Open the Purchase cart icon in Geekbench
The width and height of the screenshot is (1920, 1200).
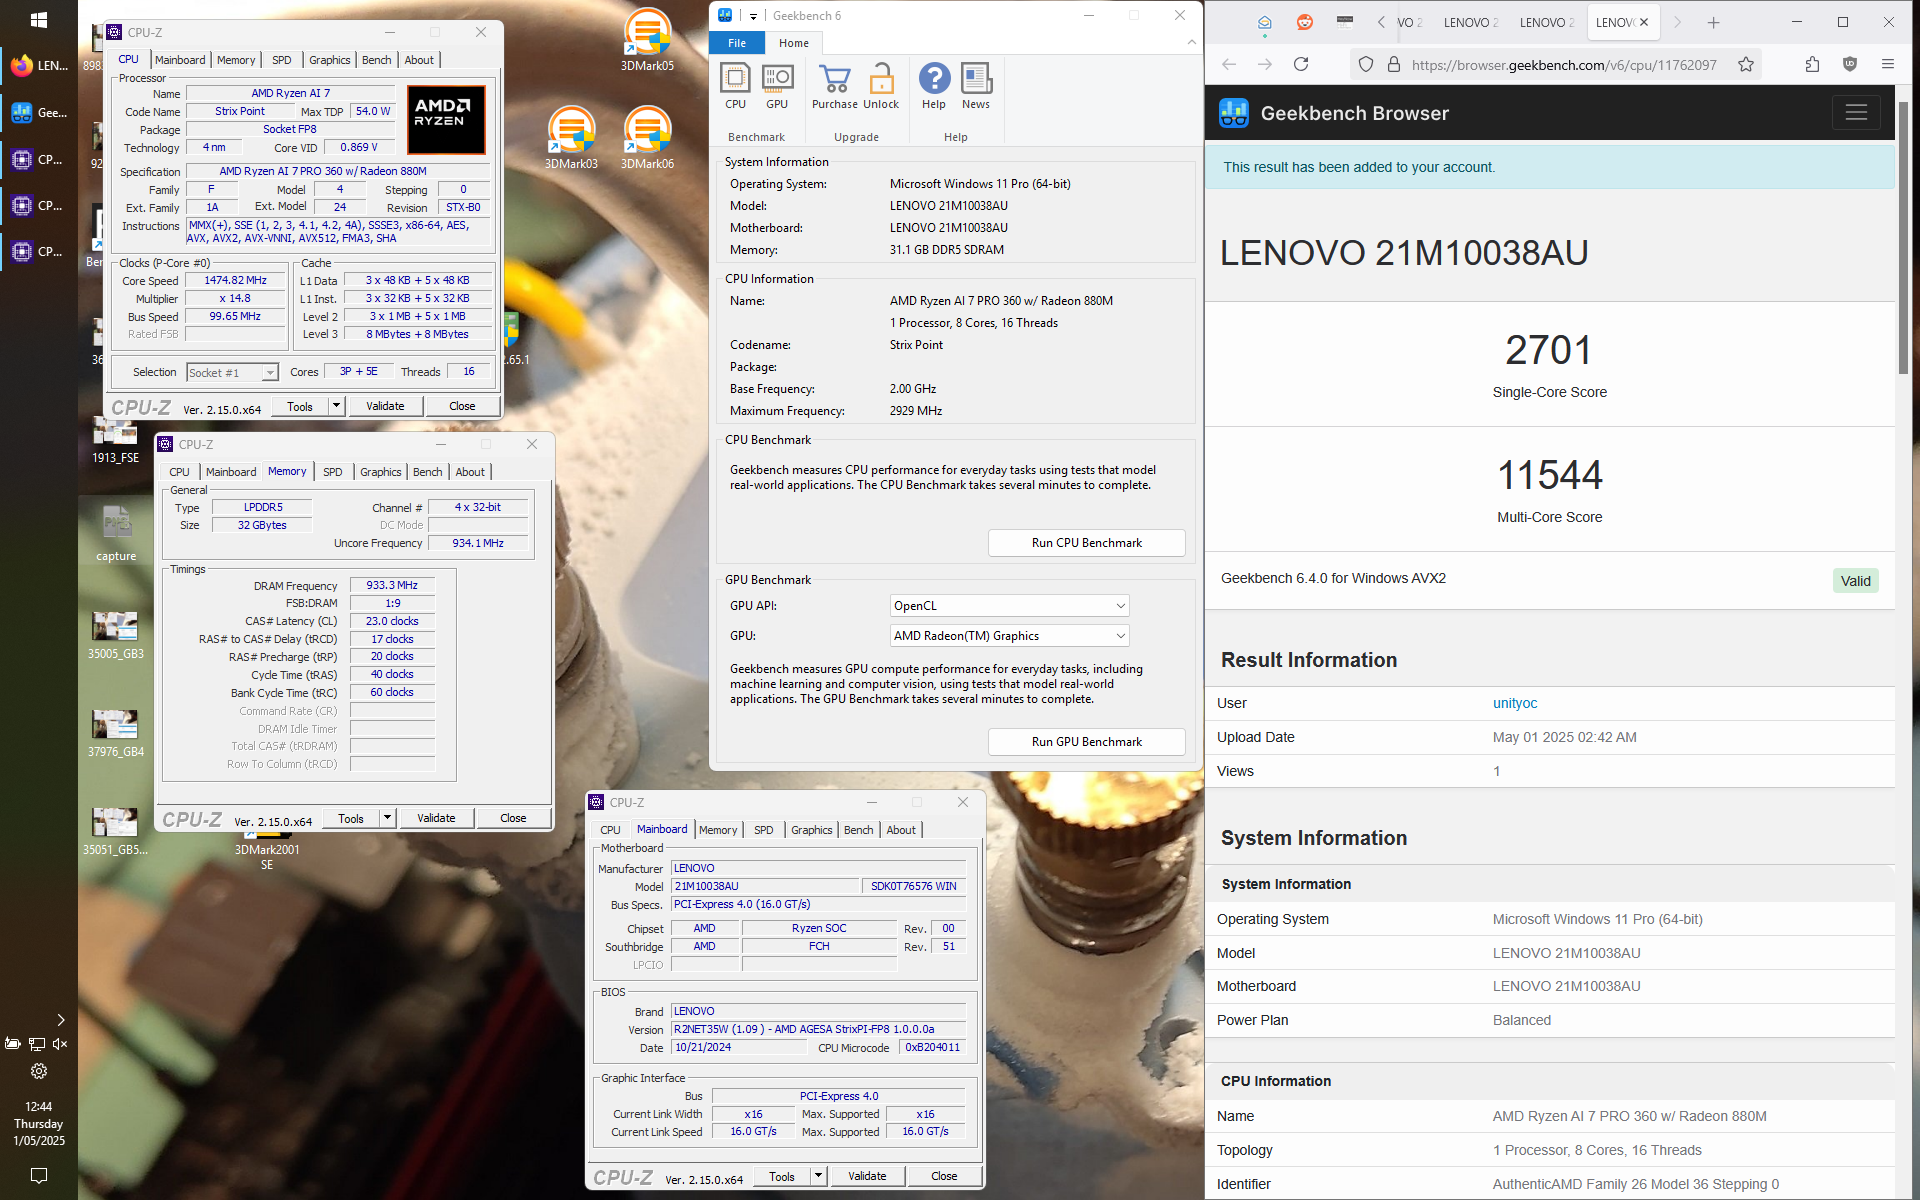pyautogui.click(x=834, y=86)
